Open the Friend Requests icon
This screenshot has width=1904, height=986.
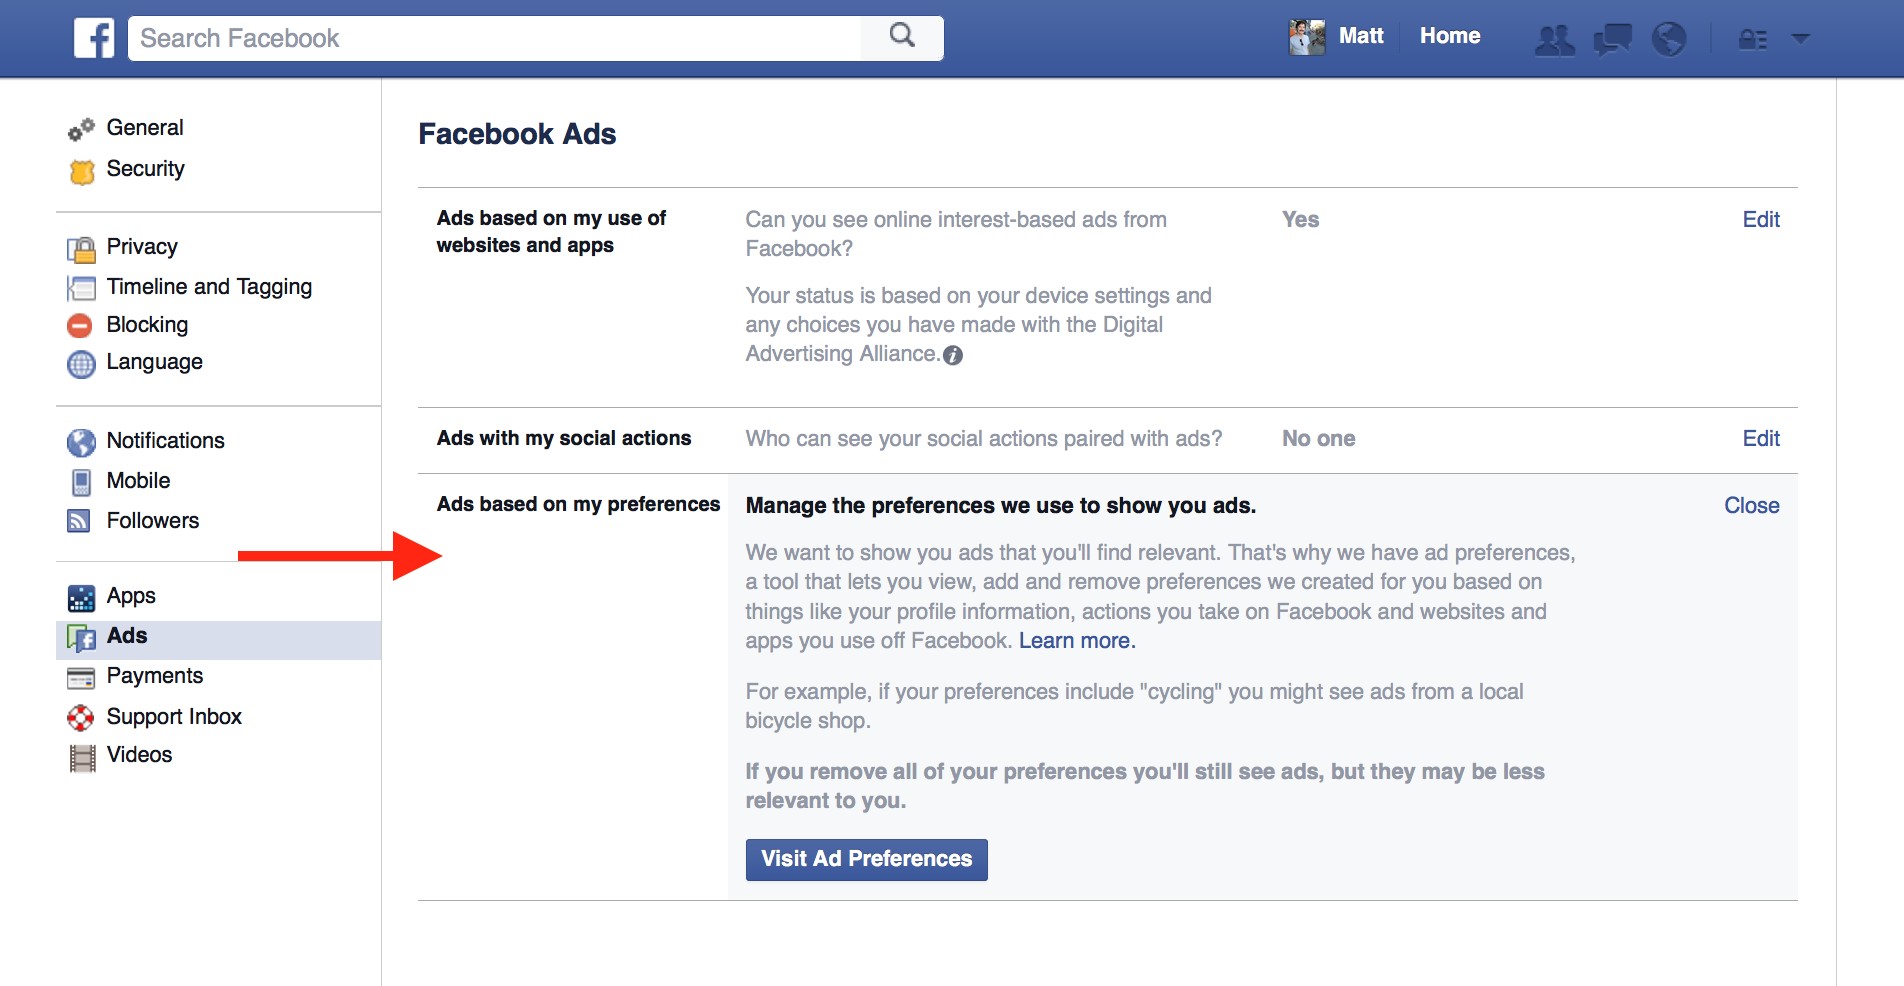pos(1554,39)
